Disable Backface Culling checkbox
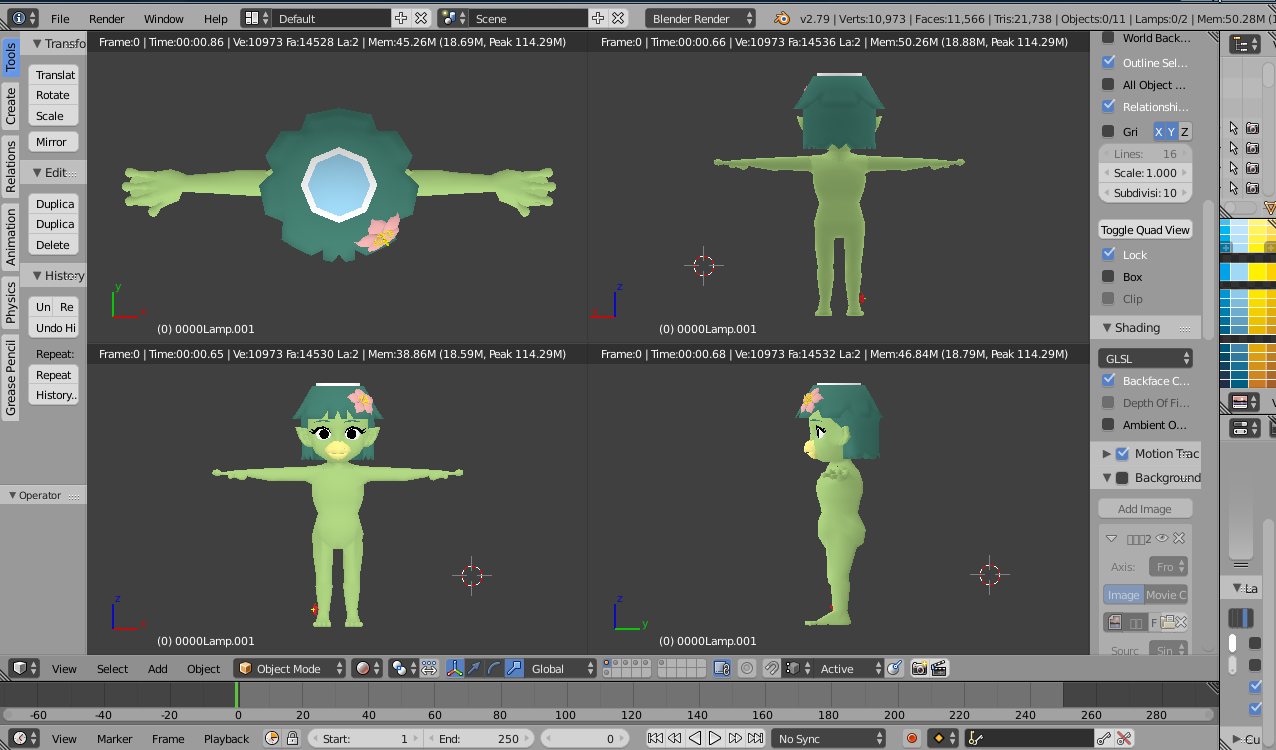This screenshot has height=750, width=1276. (x=1108, y=380)
